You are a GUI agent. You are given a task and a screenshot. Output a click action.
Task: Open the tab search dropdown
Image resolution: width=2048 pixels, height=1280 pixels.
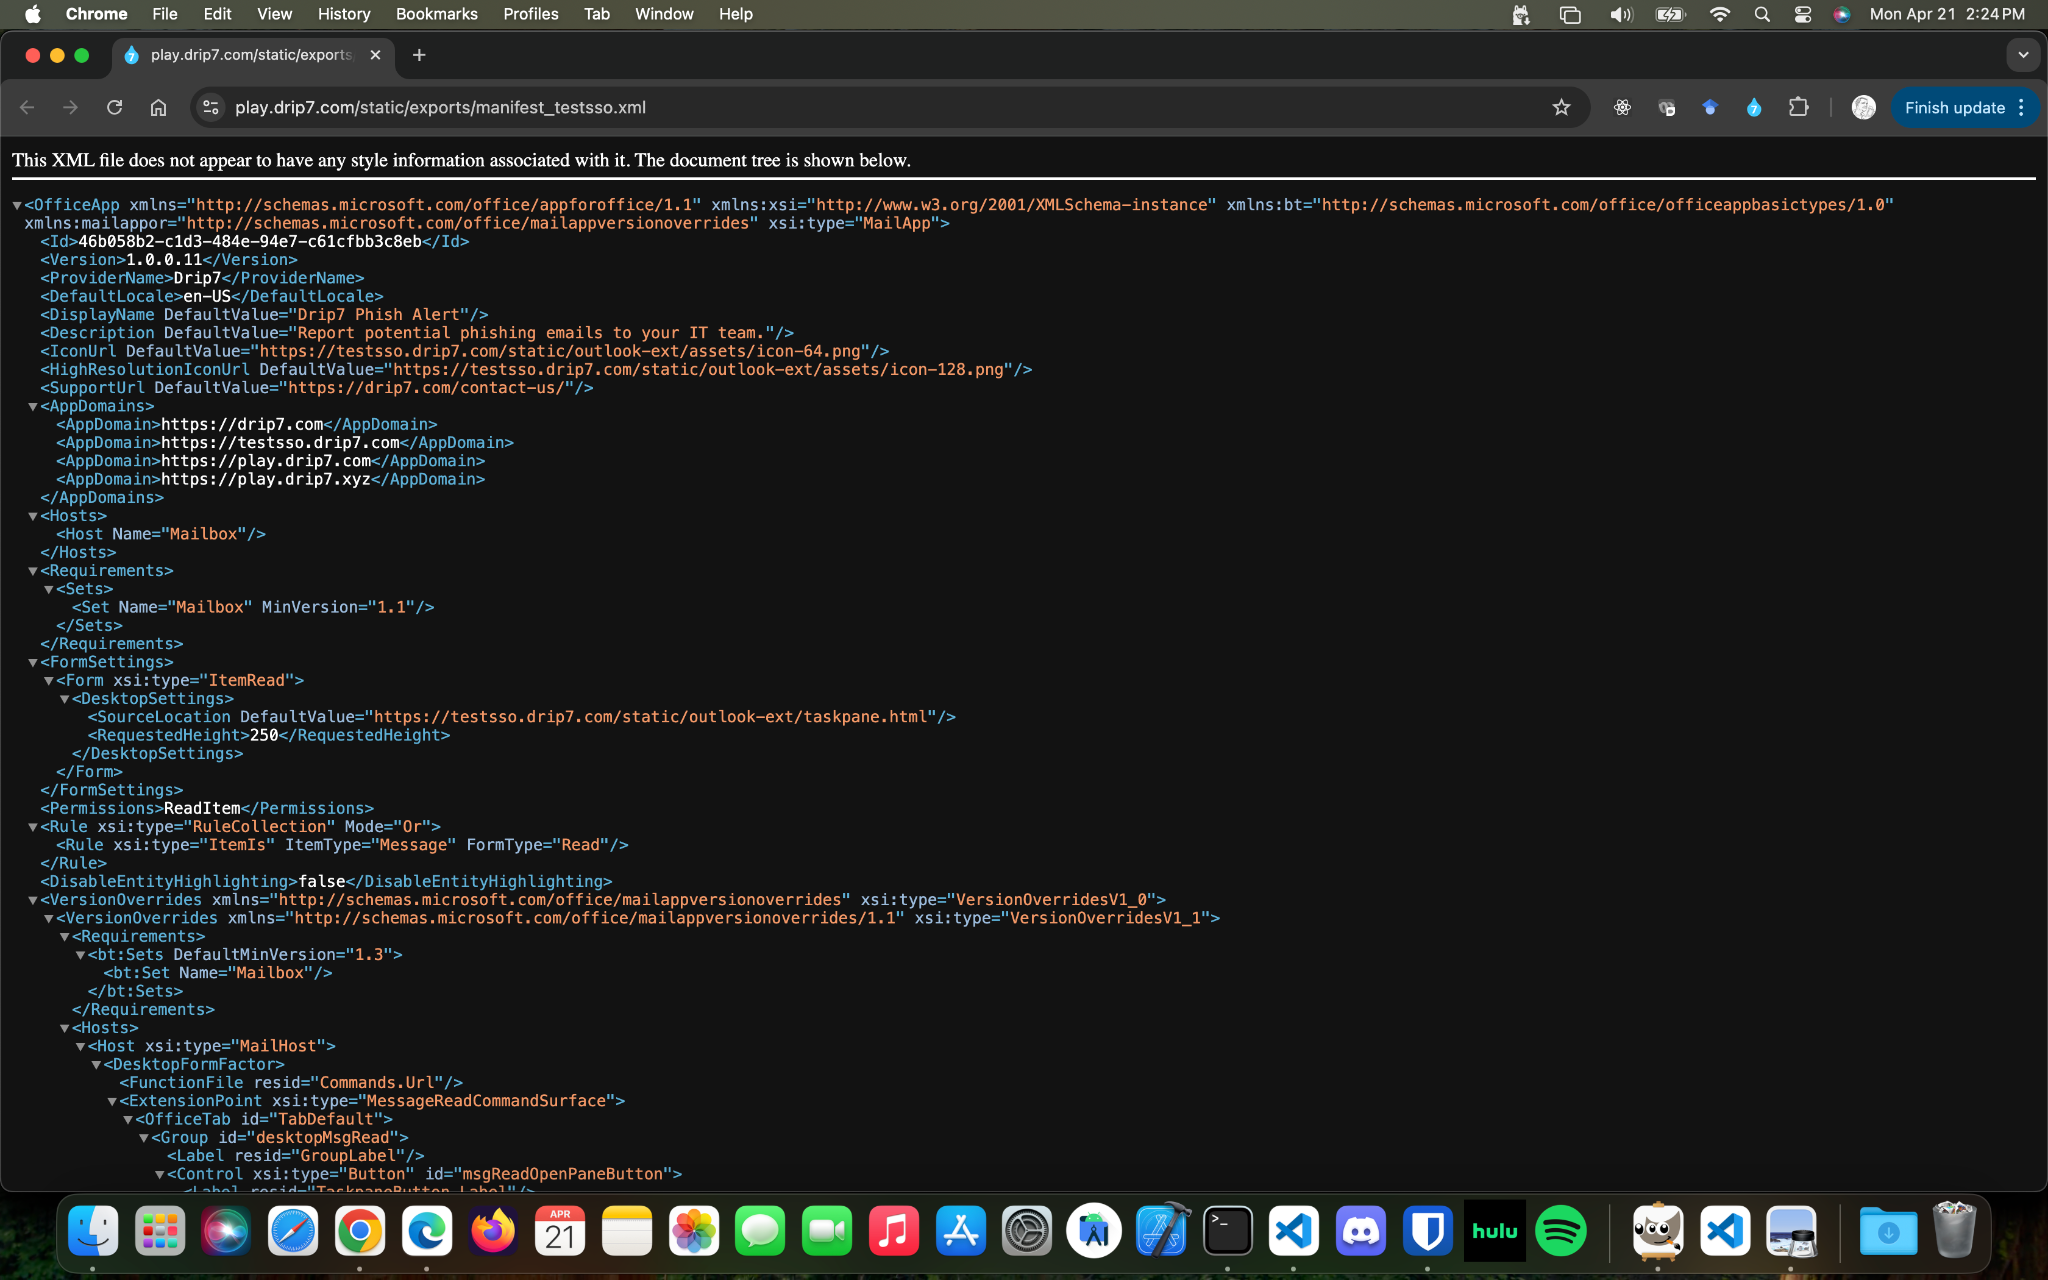tap(2023, 55)
